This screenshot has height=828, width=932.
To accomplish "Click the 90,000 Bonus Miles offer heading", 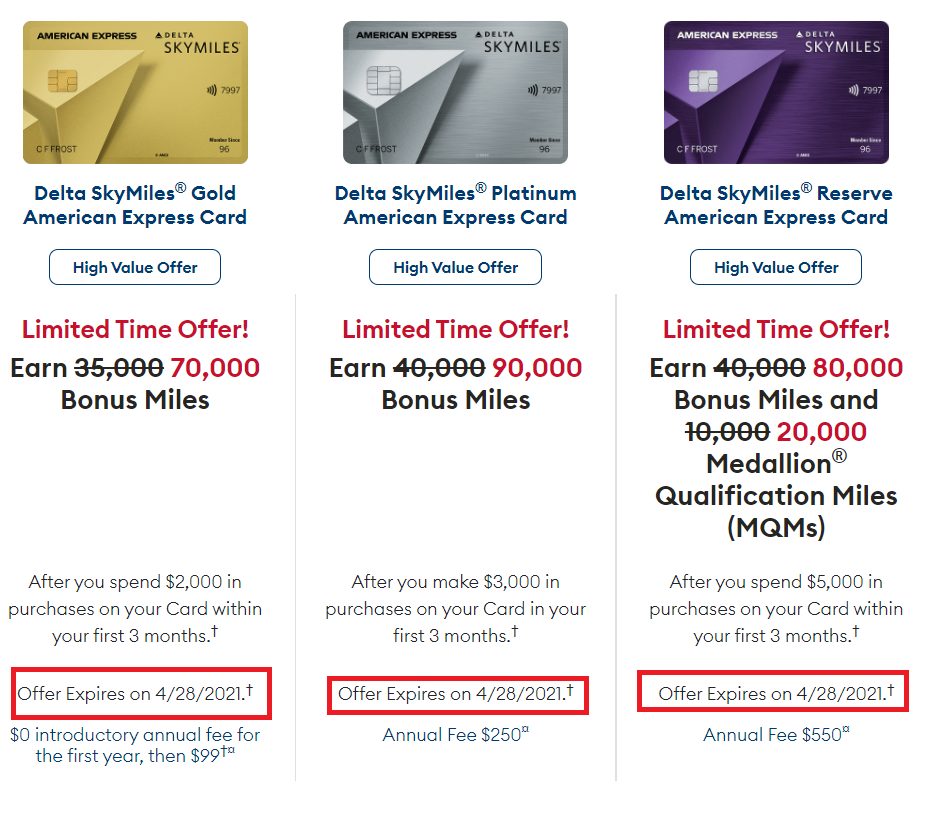I will point(455,383).
